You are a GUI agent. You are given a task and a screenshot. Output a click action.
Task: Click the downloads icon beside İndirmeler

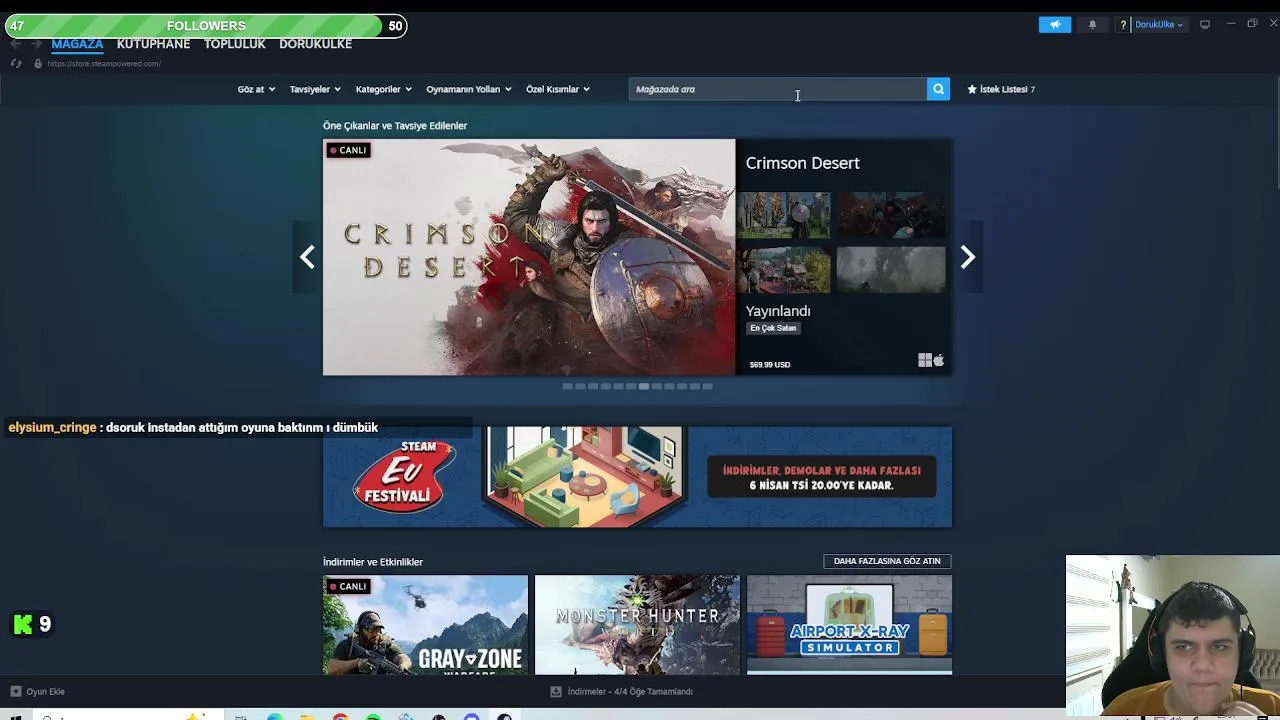pyautogui.click(x=556, y=691)
